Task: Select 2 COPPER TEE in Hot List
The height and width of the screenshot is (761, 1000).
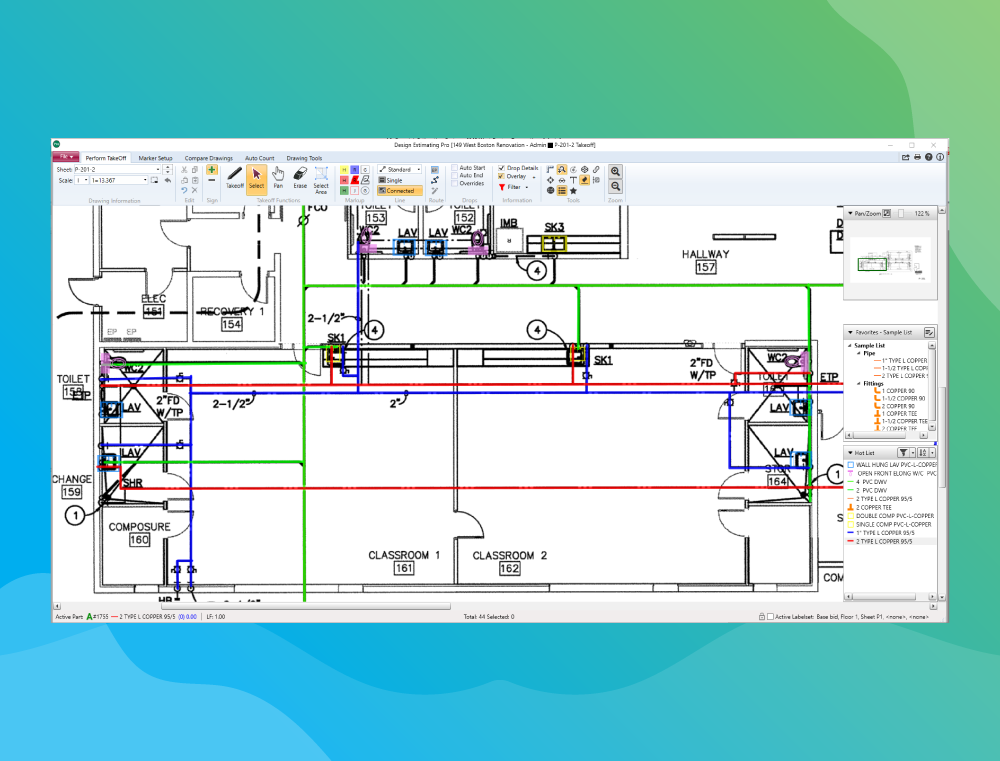Action: tap(876, 508)
